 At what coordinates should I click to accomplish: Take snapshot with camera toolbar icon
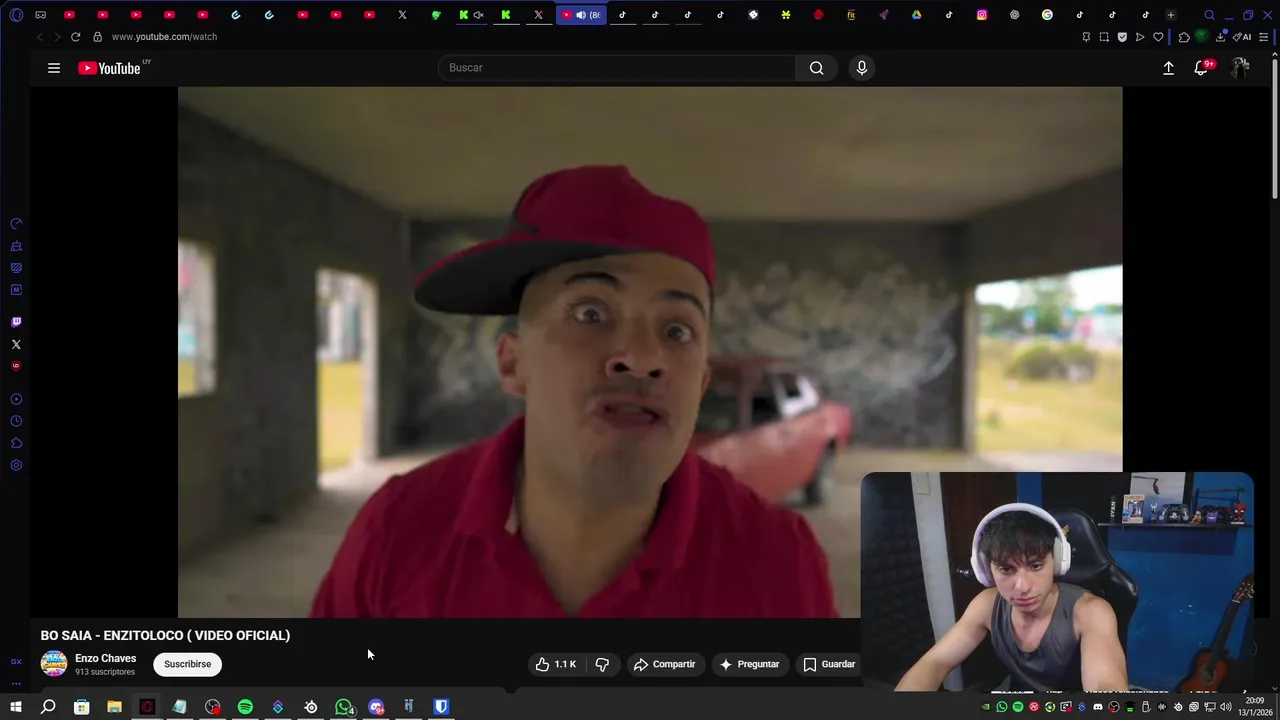1104,37
